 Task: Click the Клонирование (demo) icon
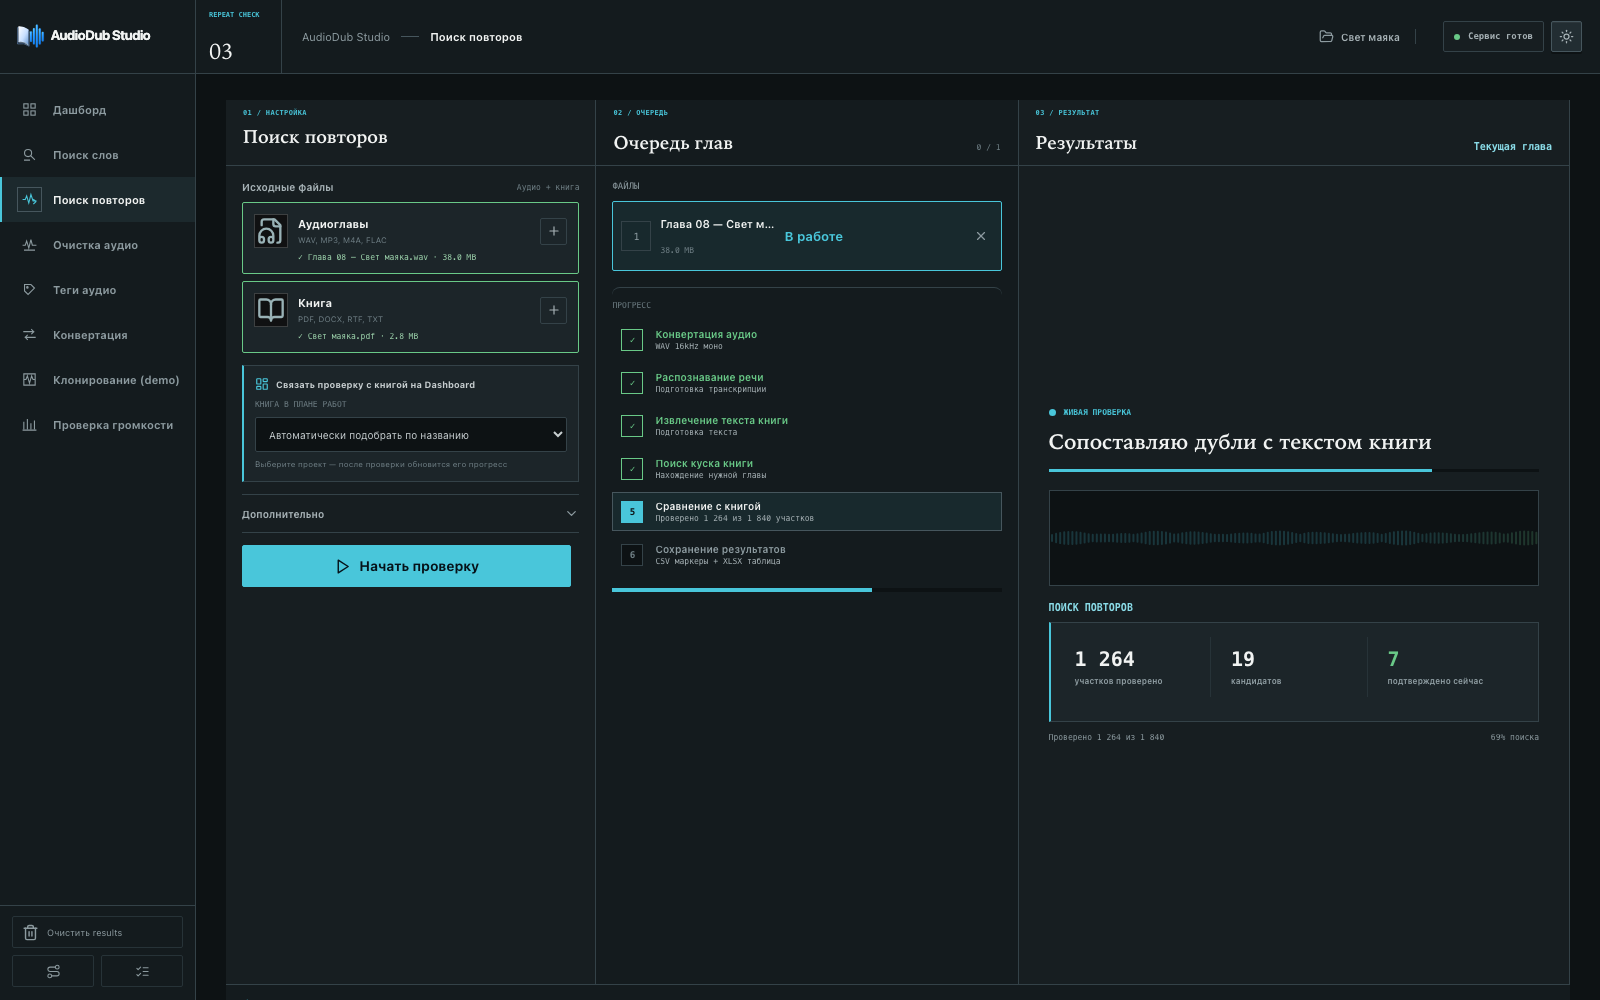(x=29, y=380)
